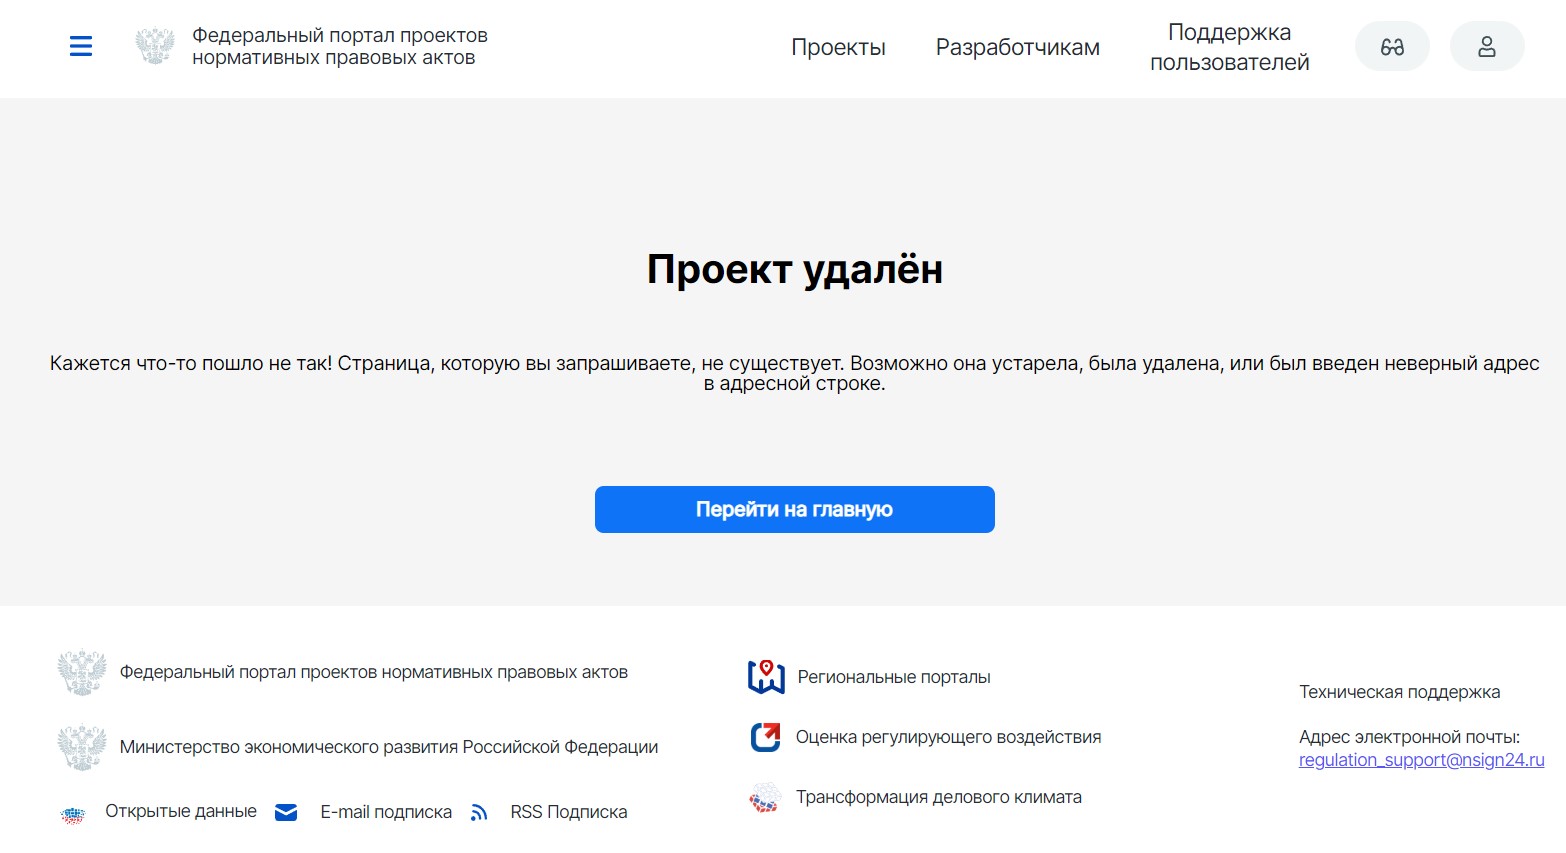The height and width of the screenshot is (853, 1566).
Task: Click the Открытые данные icon
Action: pos(73,814)
